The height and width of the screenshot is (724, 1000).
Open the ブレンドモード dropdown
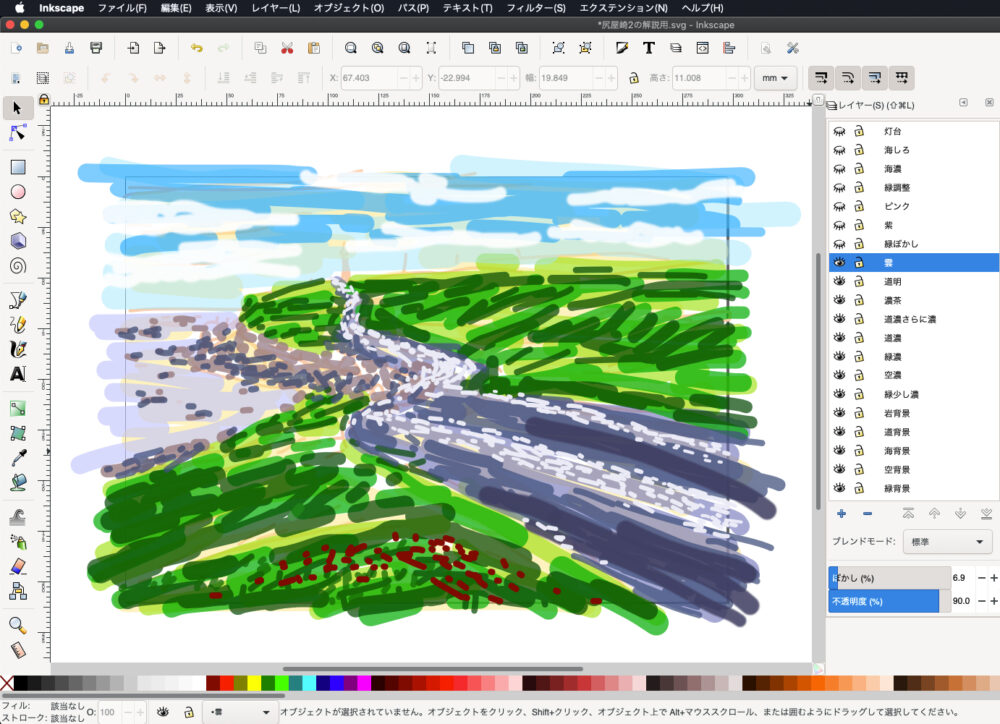click(946, 542)
